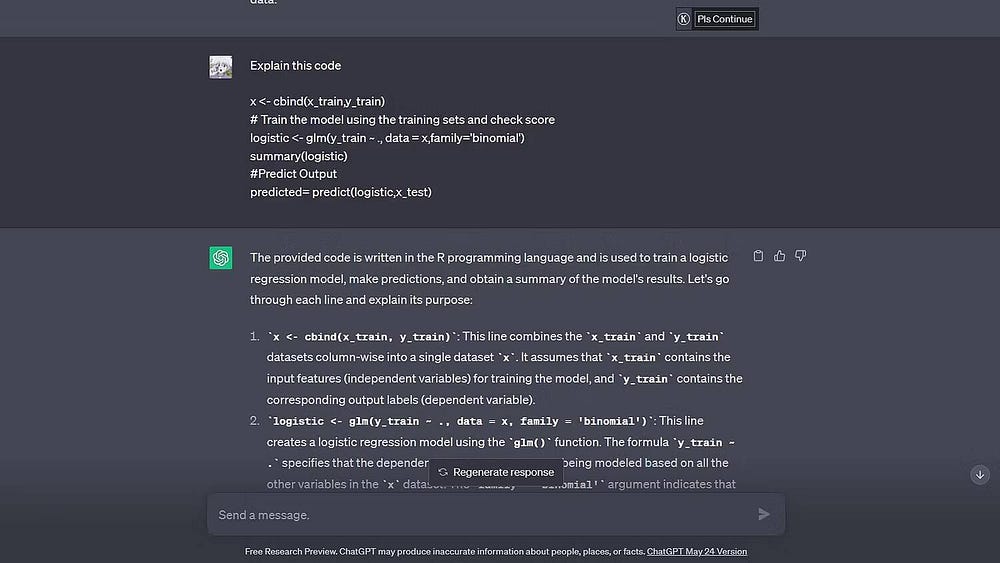Click the send message arrow icon

point(764,514)
